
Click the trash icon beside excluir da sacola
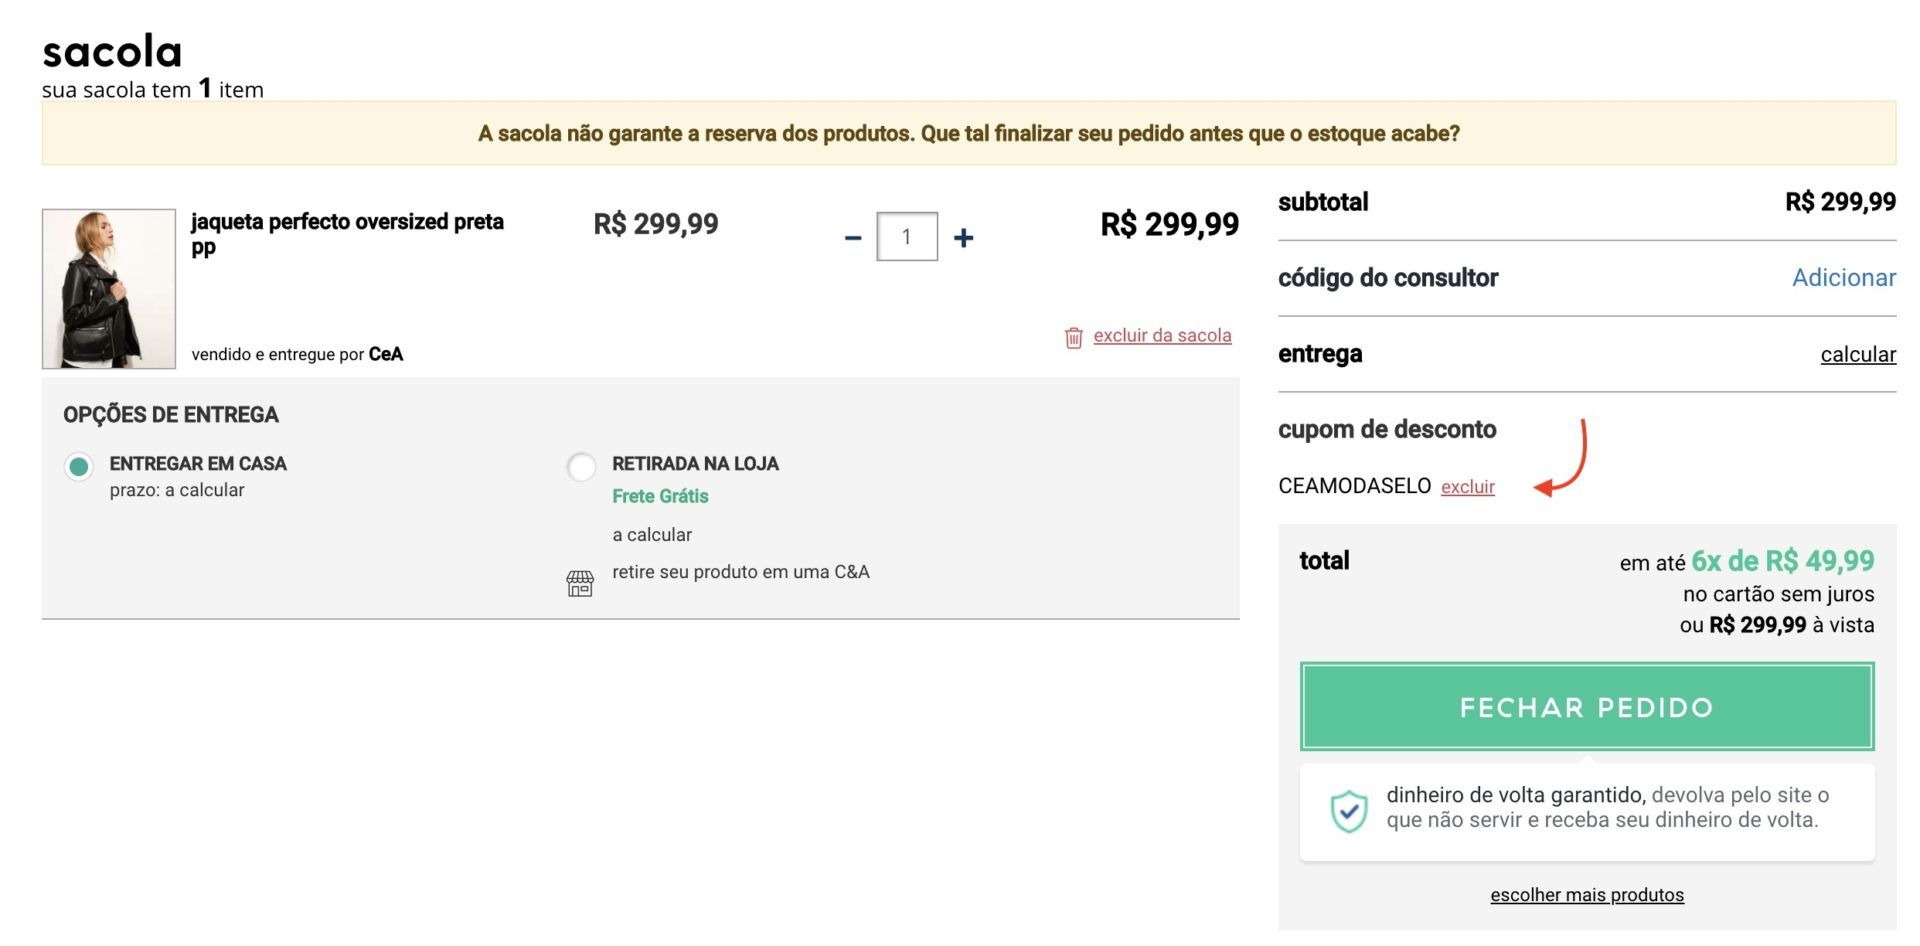[x=1073, y=337]
